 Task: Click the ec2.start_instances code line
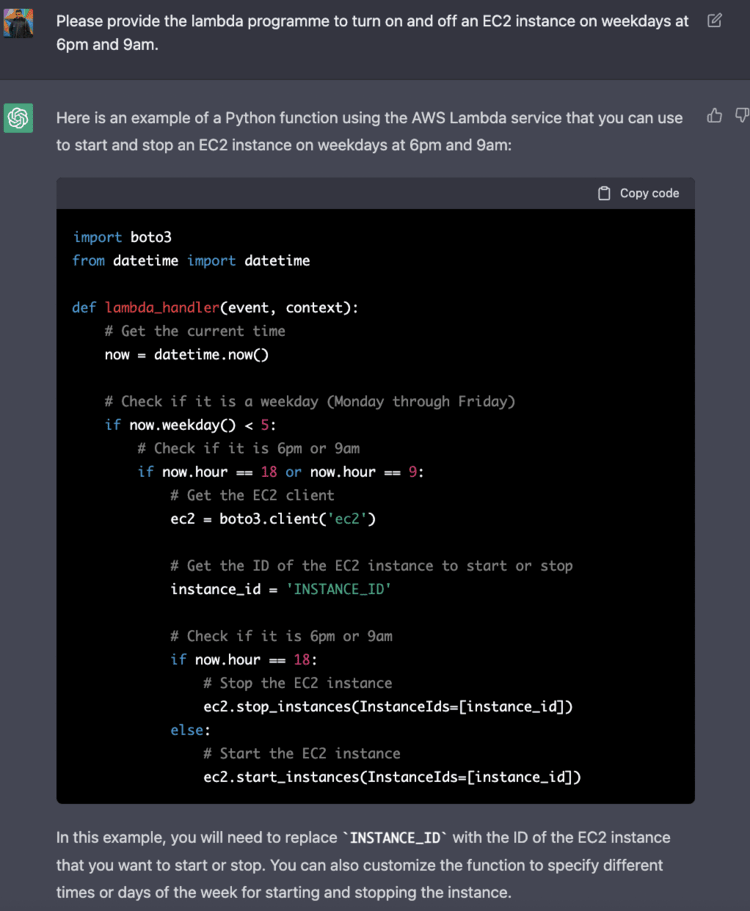point(392,777)
